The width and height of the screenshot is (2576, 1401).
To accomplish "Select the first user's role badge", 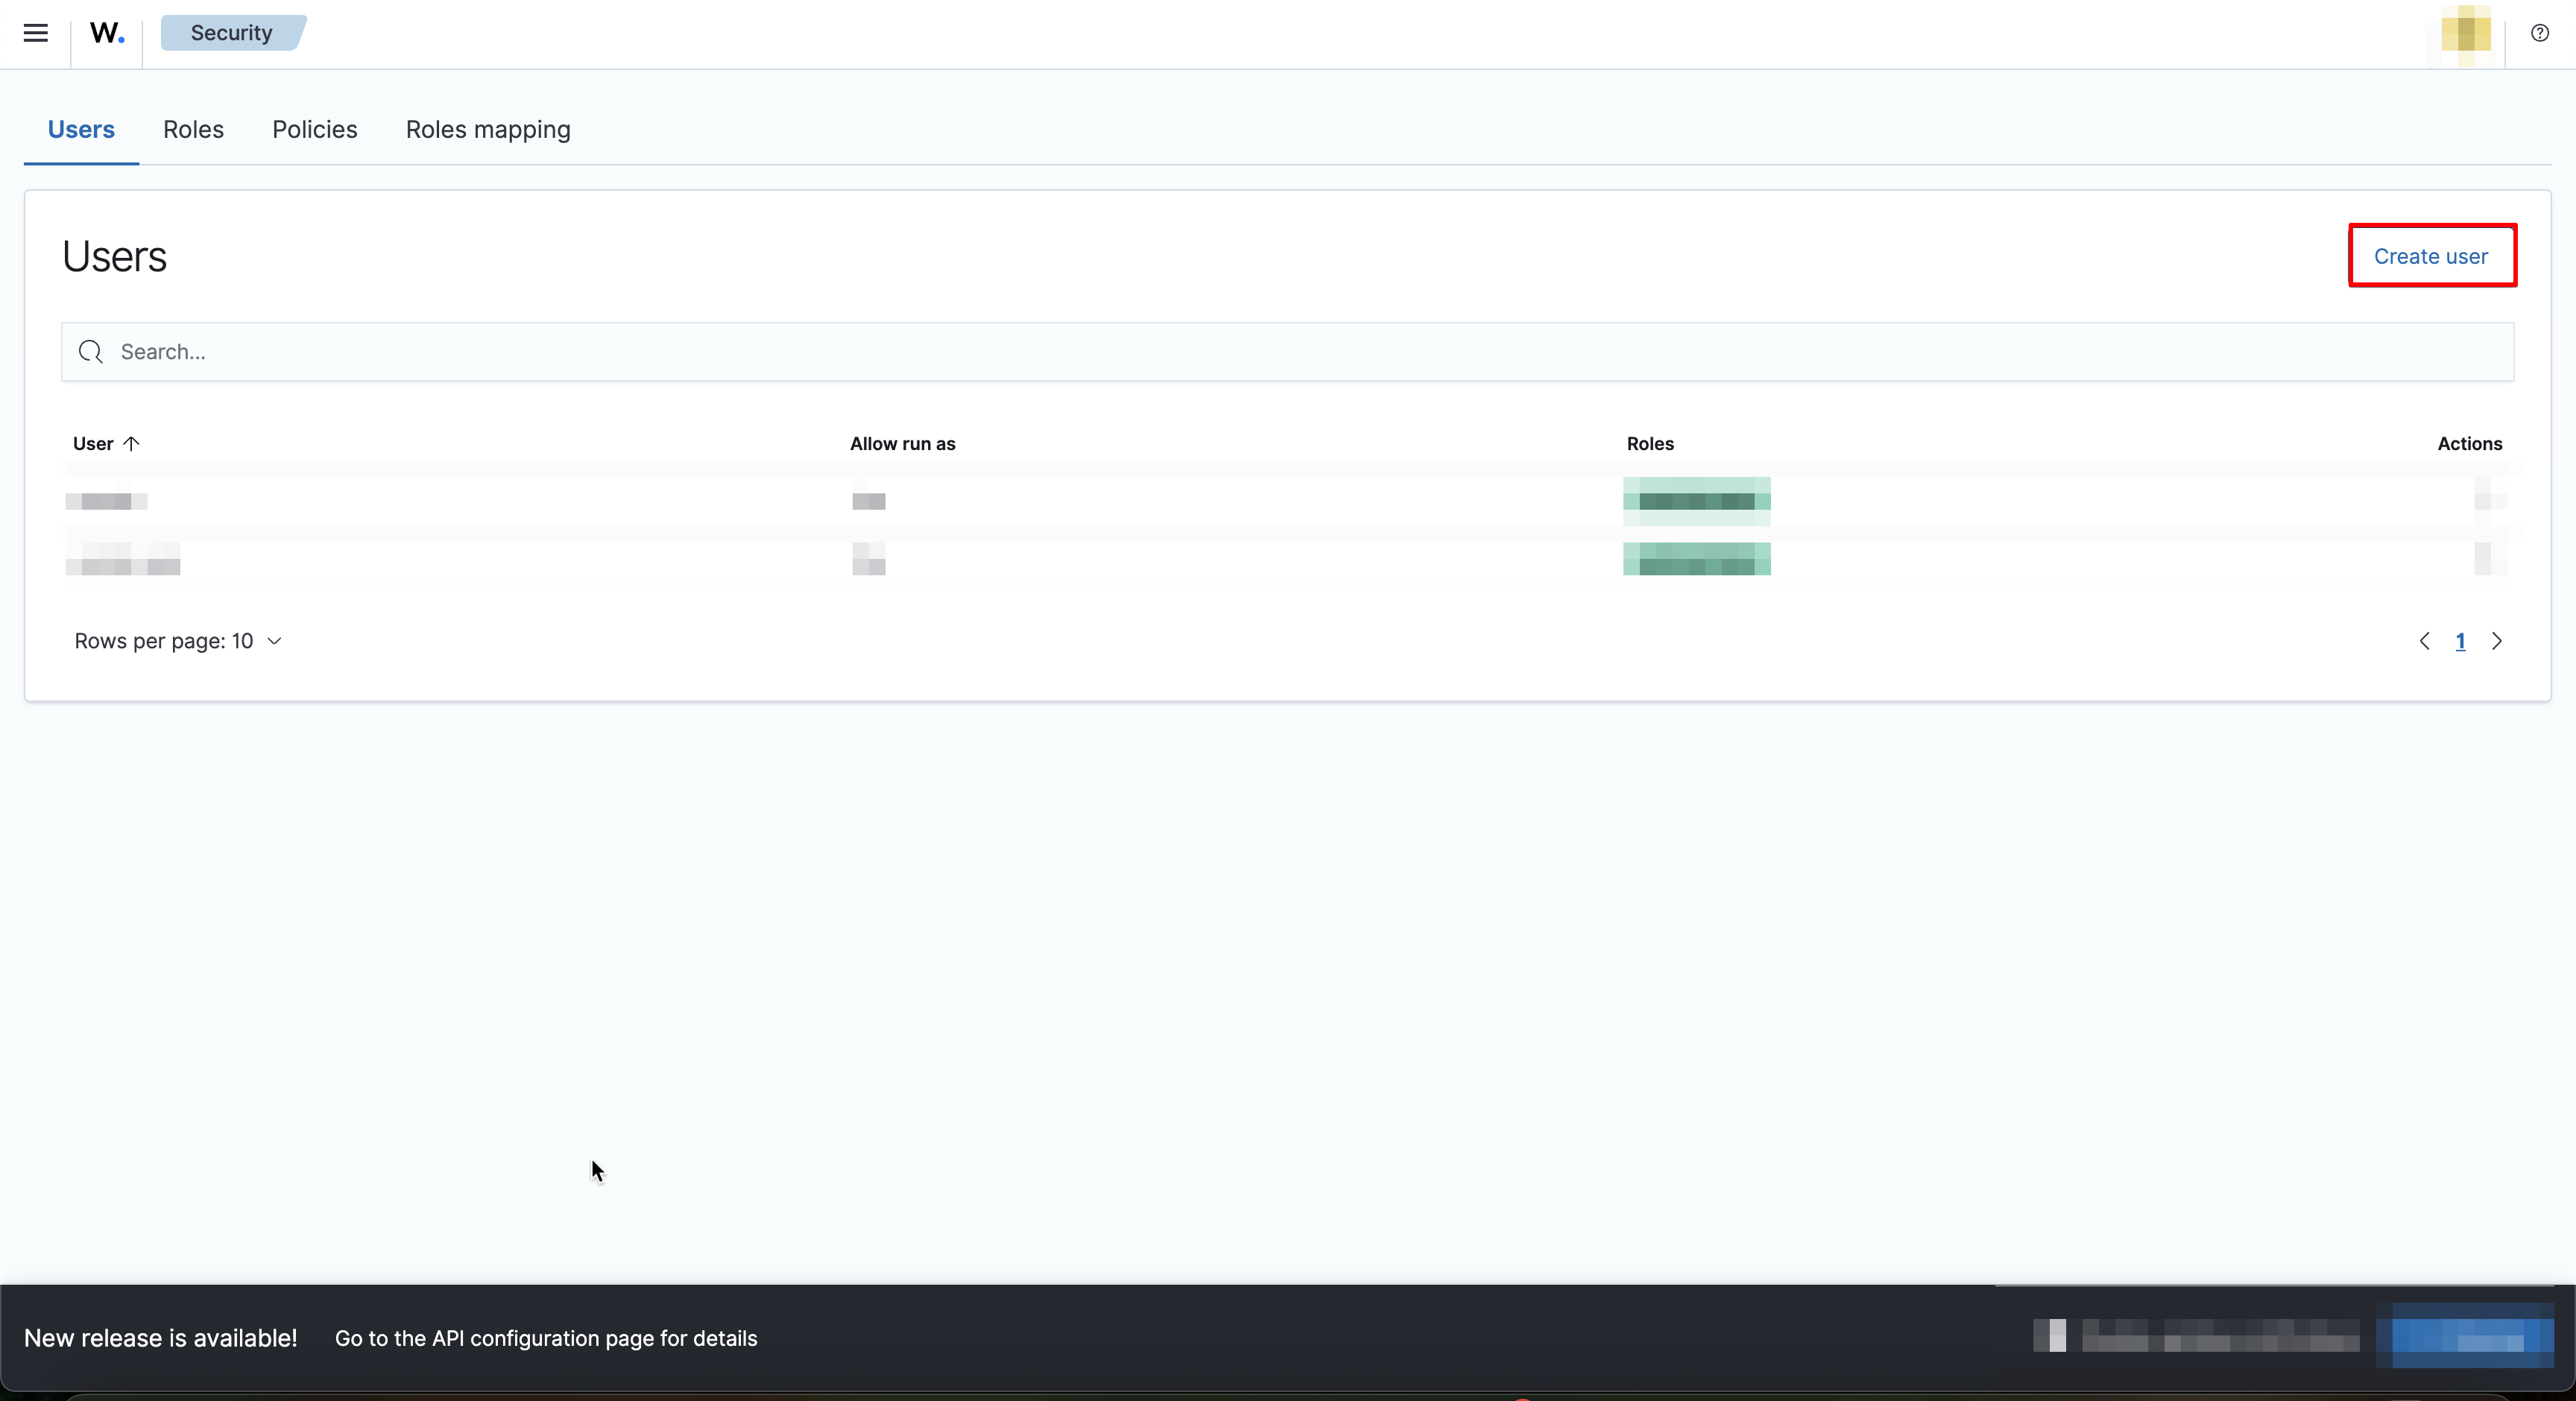I will pyautogui.click(x=1696, y=501).
